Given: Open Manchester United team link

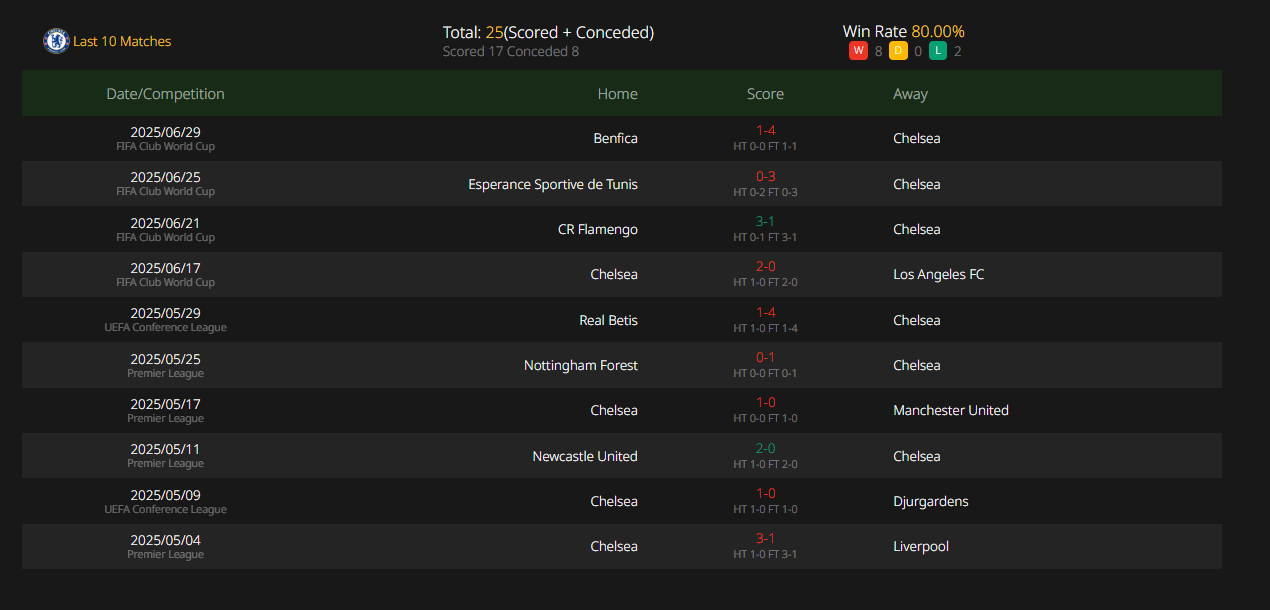Looking at the screenshot, I should (951, 411).
